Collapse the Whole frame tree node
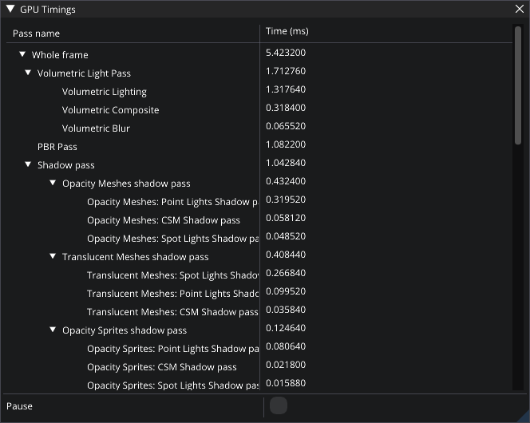This screenshot has width=530, height=423. (22, 54)
